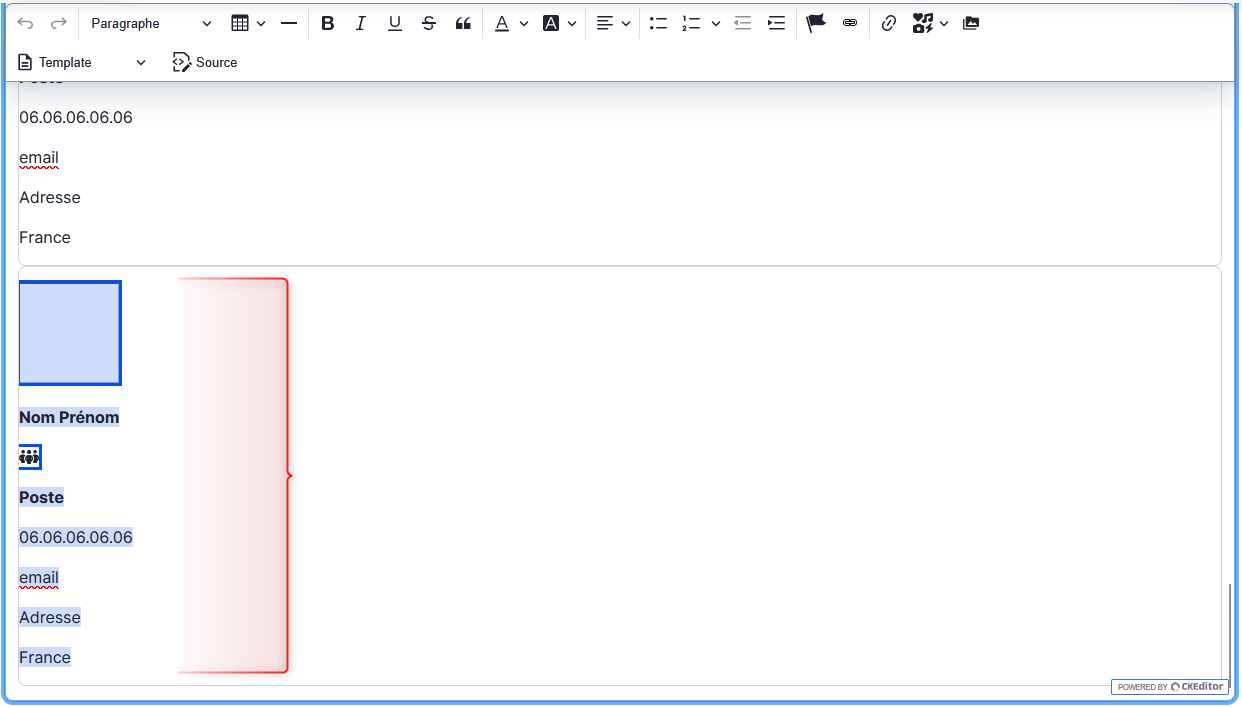Screen dimensions: 1242x707
Task: Toggle bold formatting
Action: click(x=327, y=23)
